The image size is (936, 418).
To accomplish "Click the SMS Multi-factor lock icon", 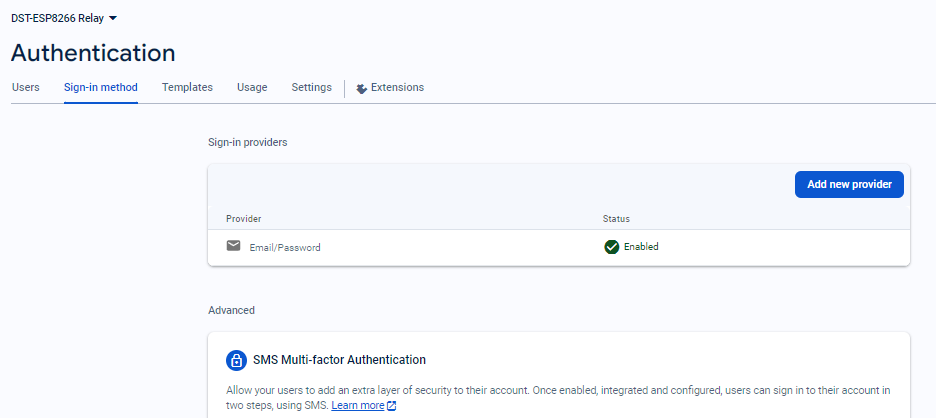I will pyautogui.click(x=236, y=360).
